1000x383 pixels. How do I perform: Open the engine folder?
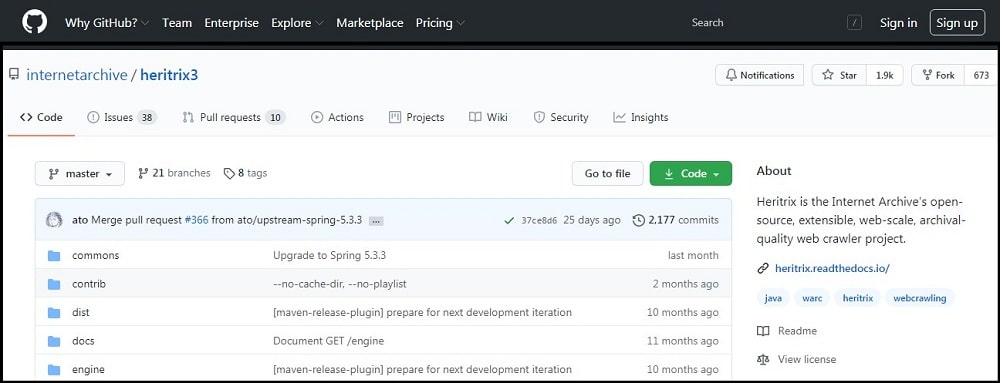pos(89,370)
